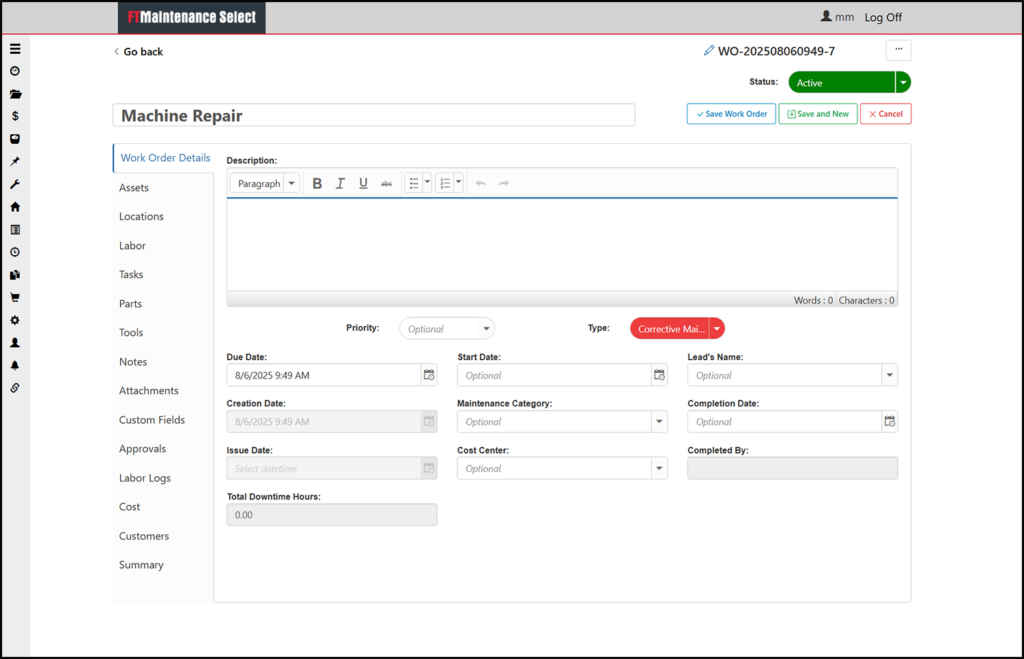The width and height of the screenshot is (1024, 659).
Task: Click the Machine Repair title field
Action: [x=374, y=116]
